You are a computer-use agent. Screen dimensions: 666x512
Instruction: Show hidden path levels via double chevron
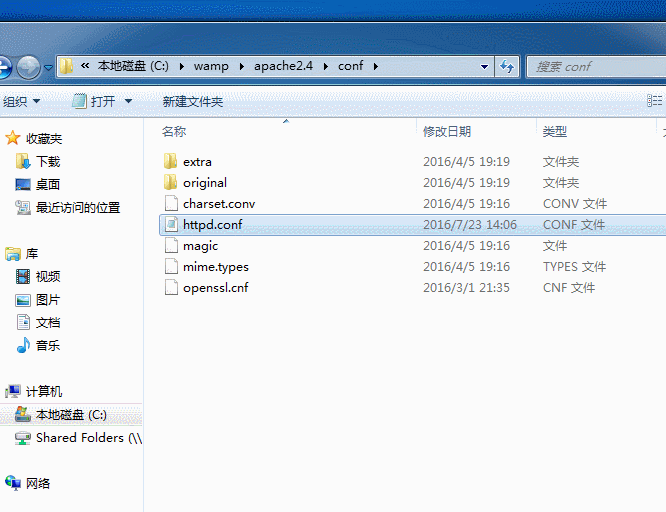(x=85, y=66)
